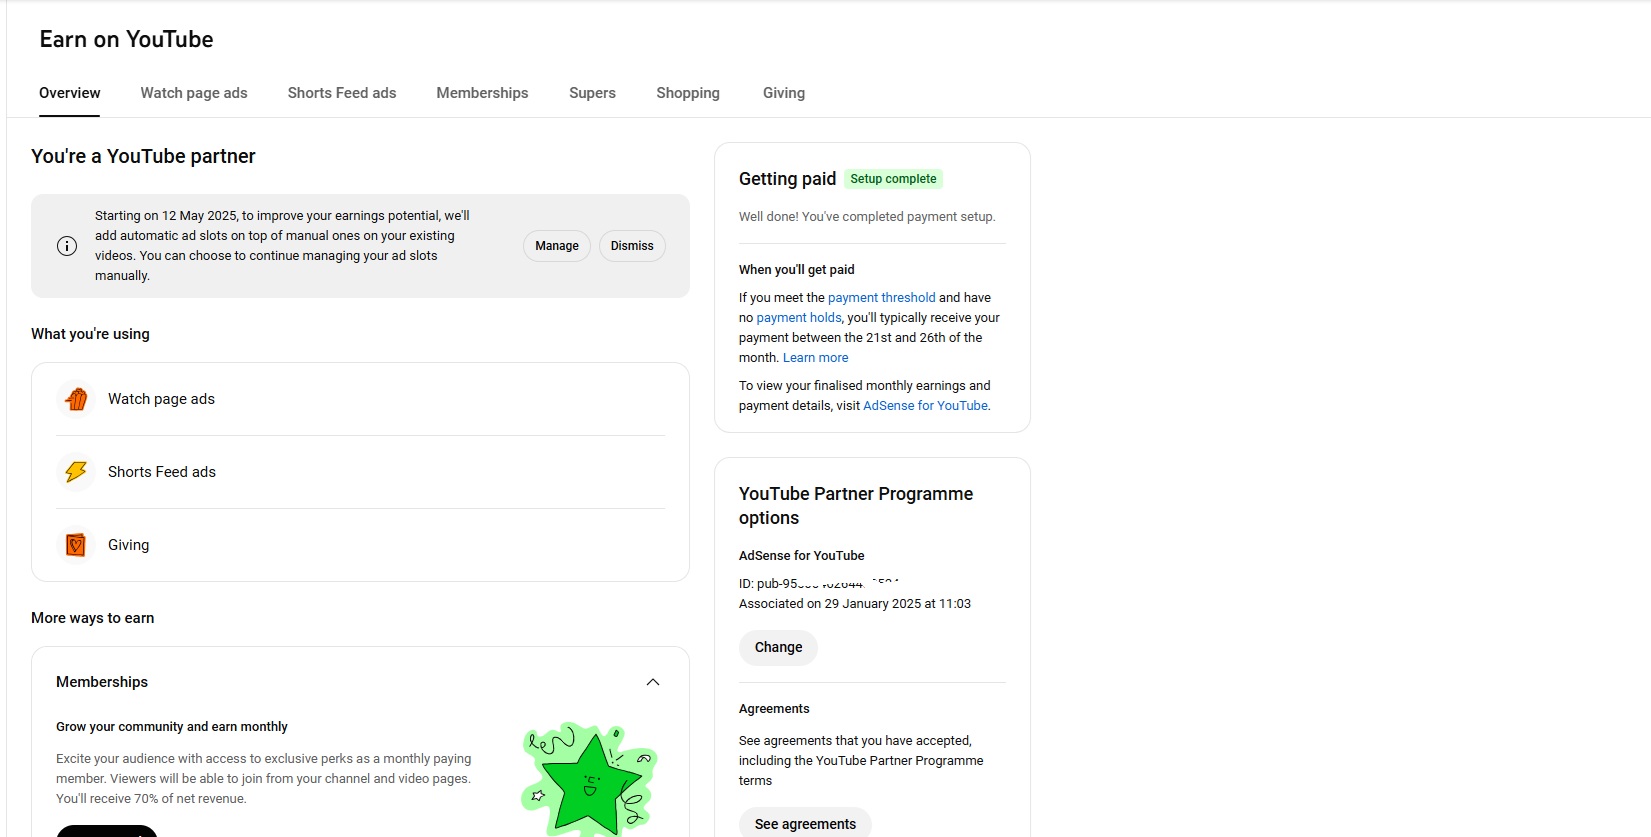
Task: Open the Shopping tab
Action: (x=688, y=93)
